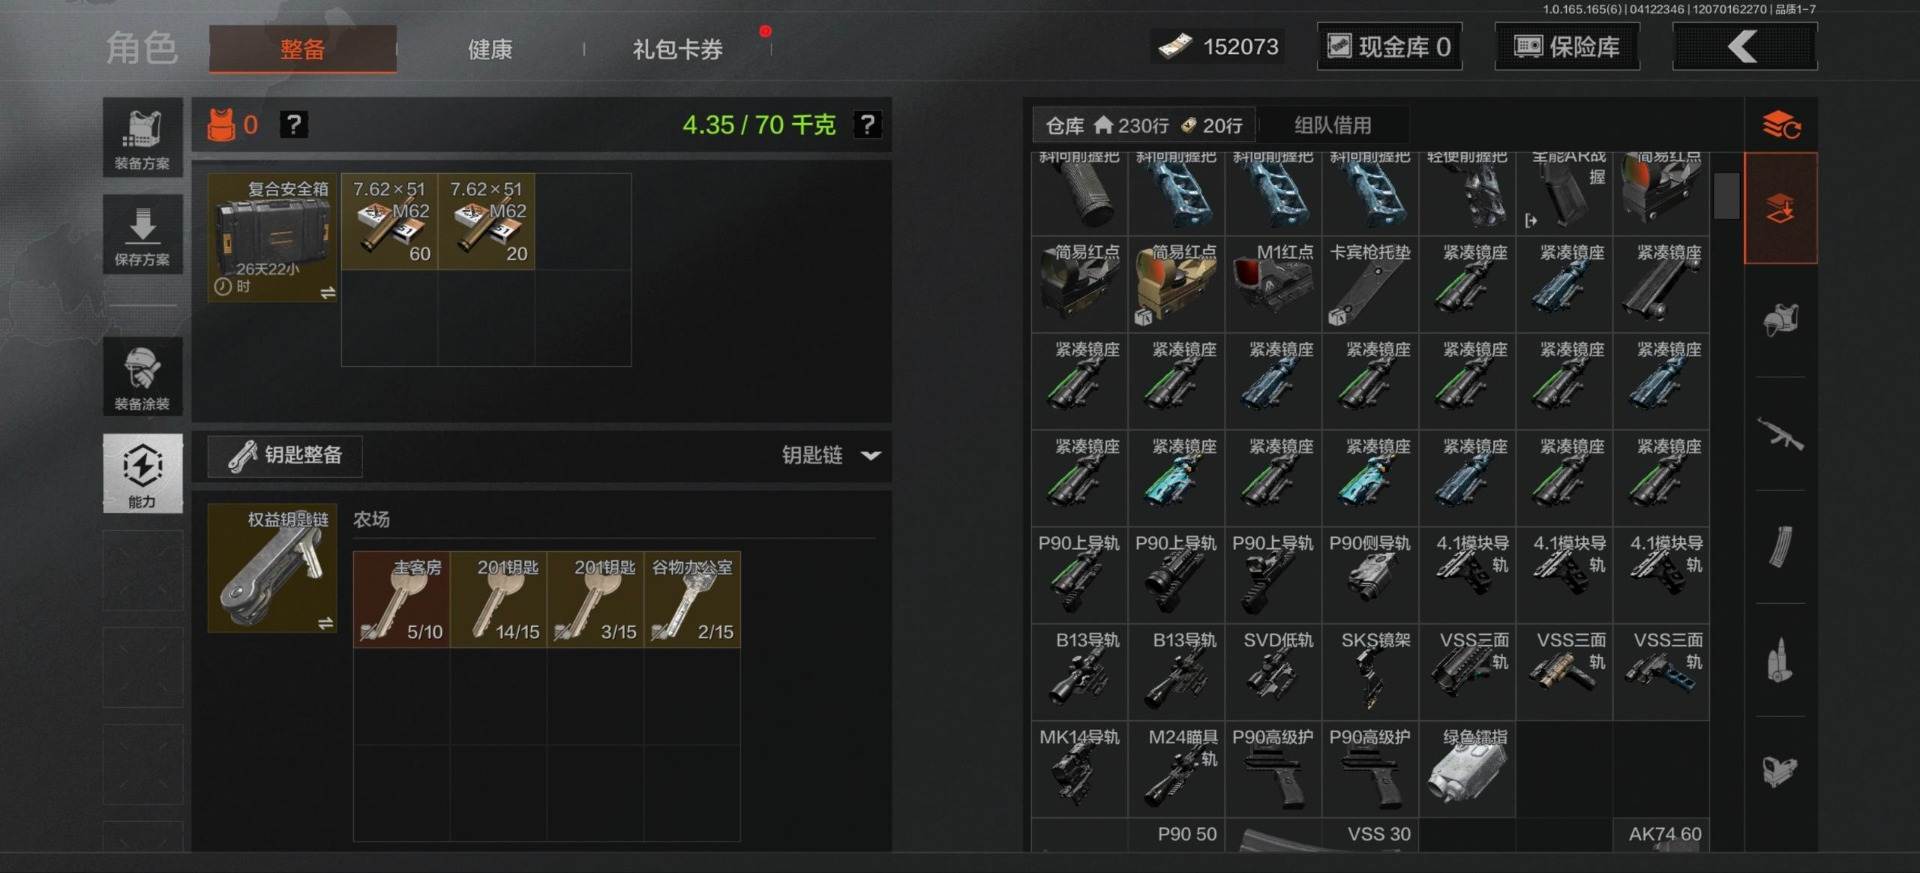The width and height of the screenshot is (1920, 873).
Task: Open the 装备涂装 equipment skin icon
Action: (142, 376)
